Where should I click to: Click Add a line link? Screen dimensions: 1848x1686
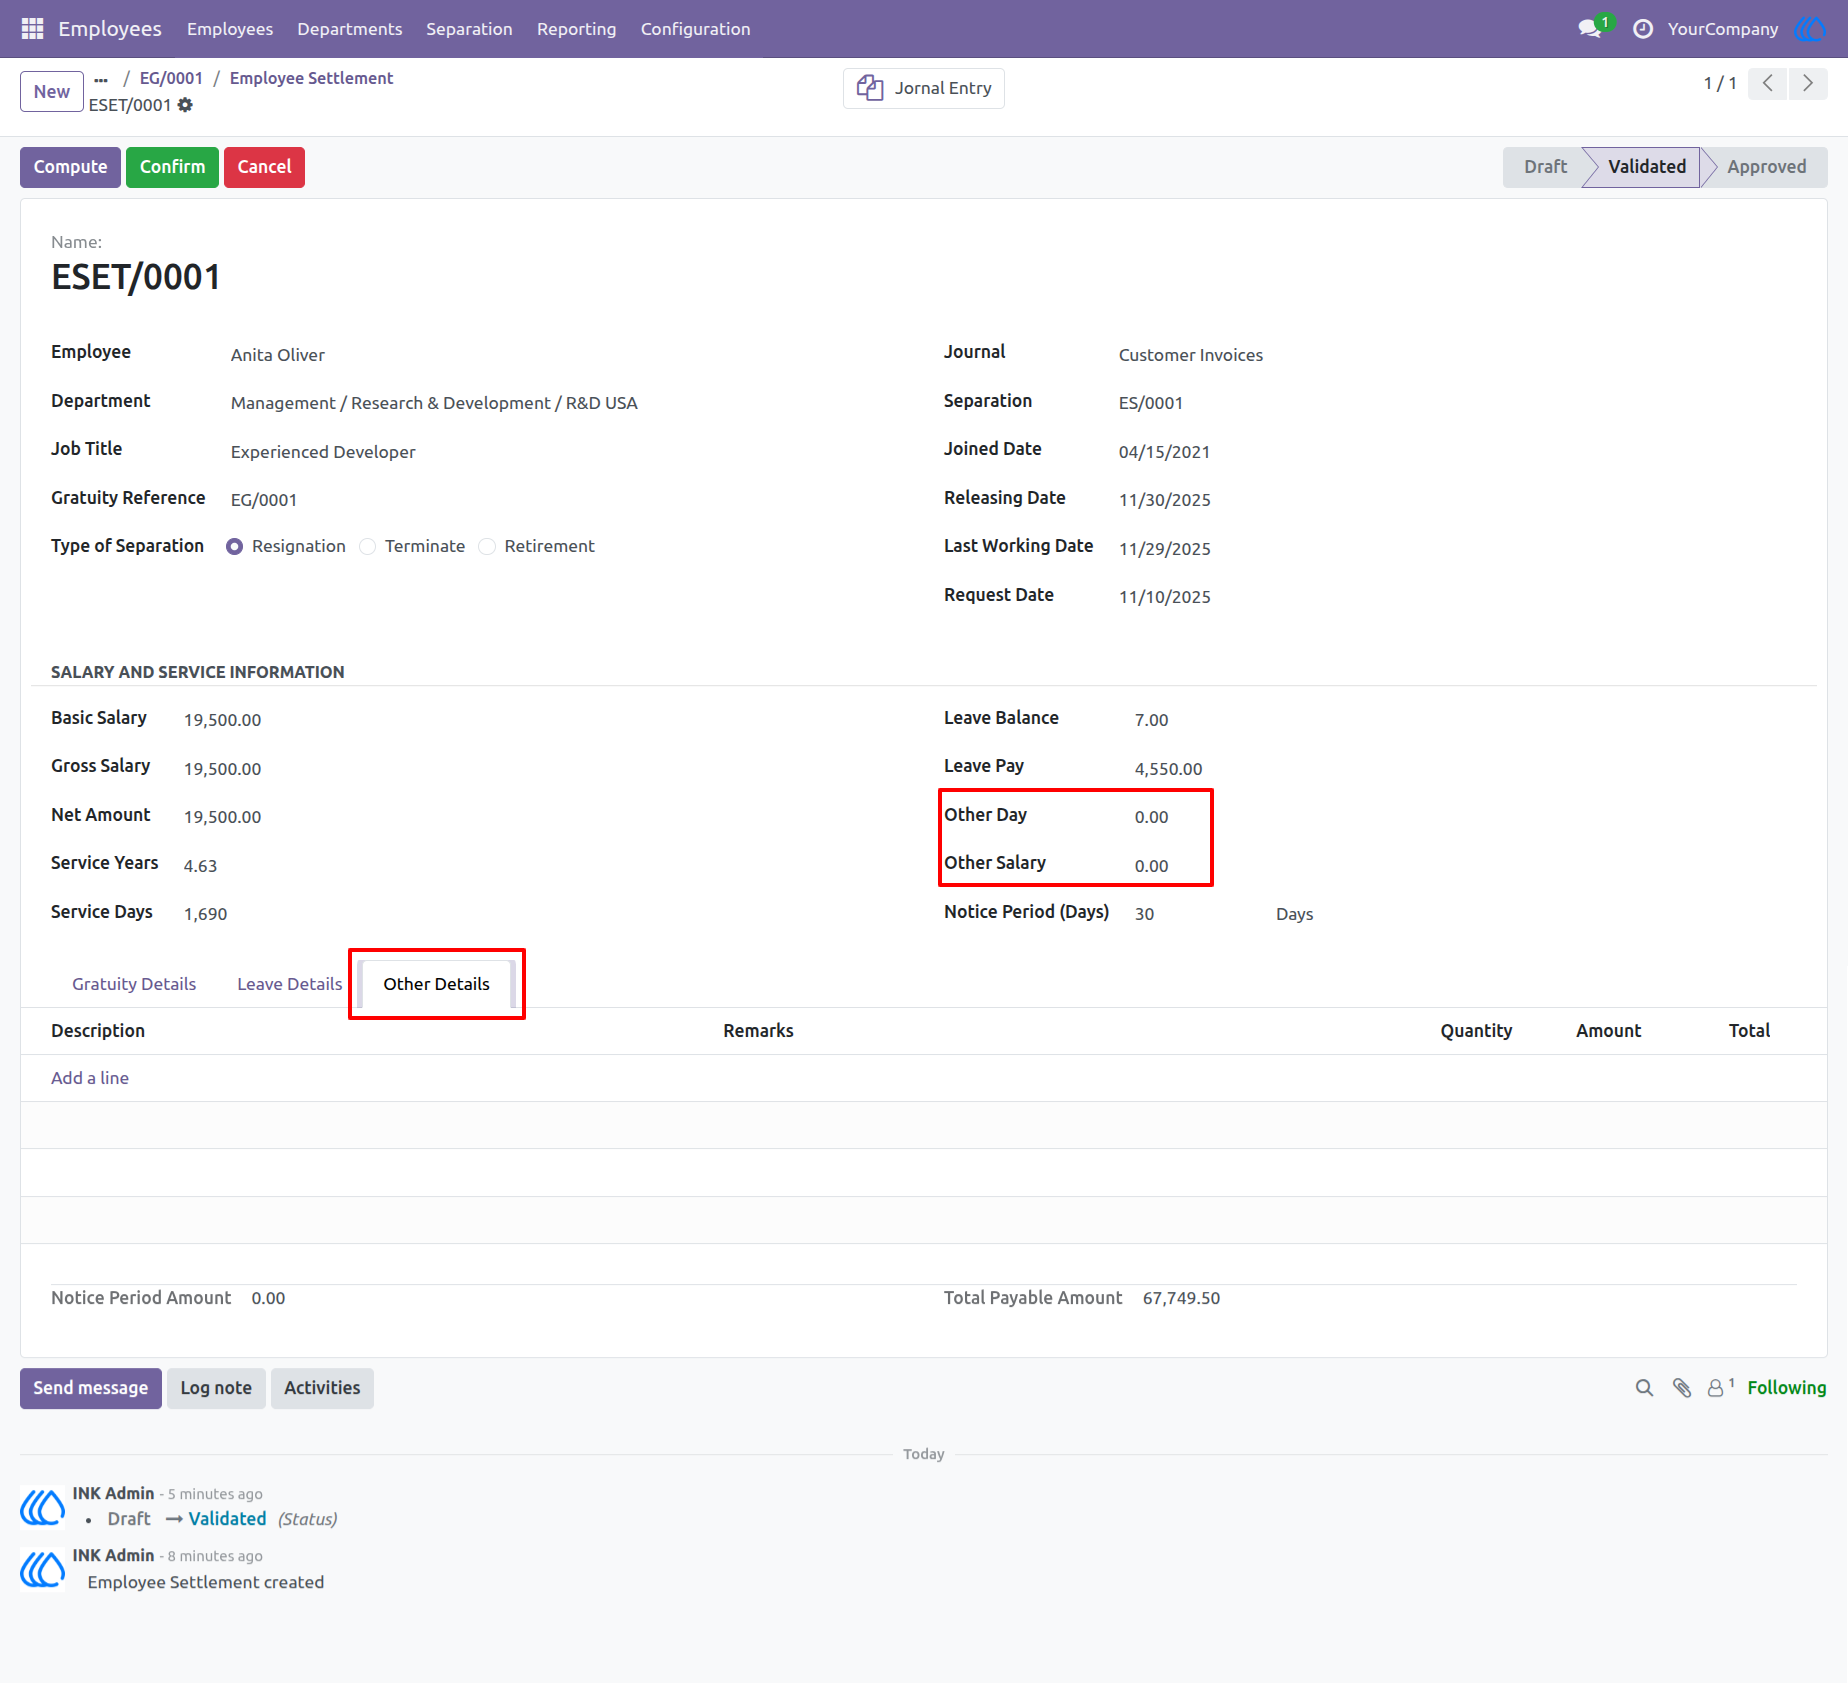[x=90, y=1078]
